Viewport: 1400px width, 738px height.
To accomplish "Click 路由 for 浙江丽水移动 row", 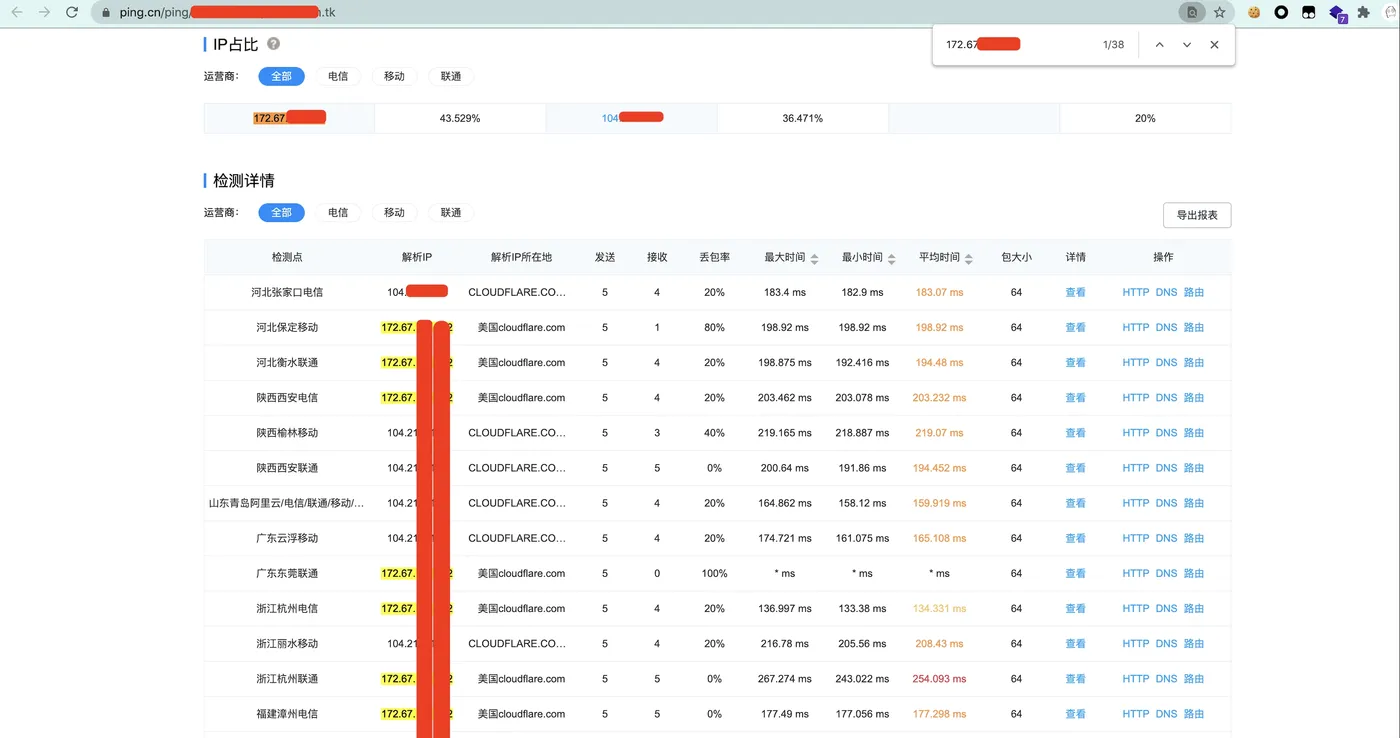I will coord(1194,643).
